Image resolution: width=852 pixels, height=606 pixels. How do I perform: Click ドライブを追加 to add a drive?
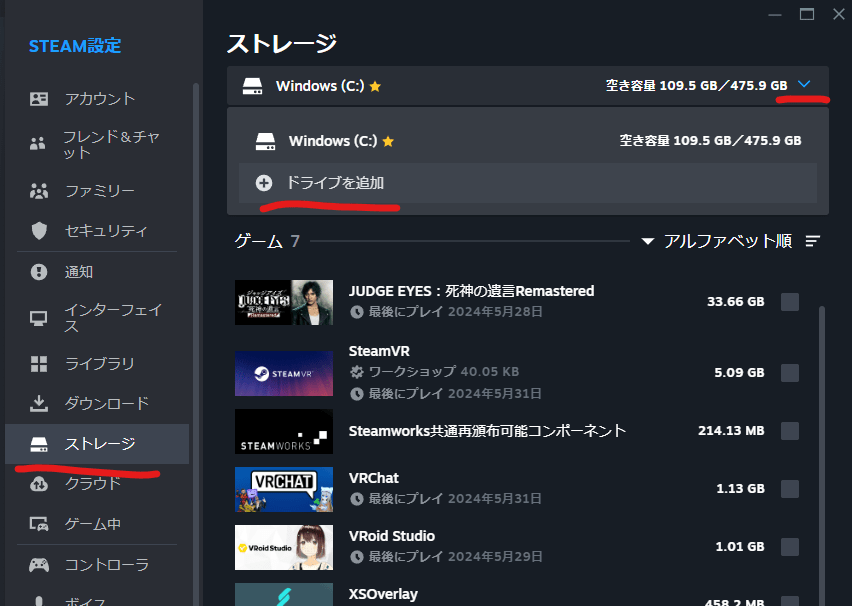point(528,183)
